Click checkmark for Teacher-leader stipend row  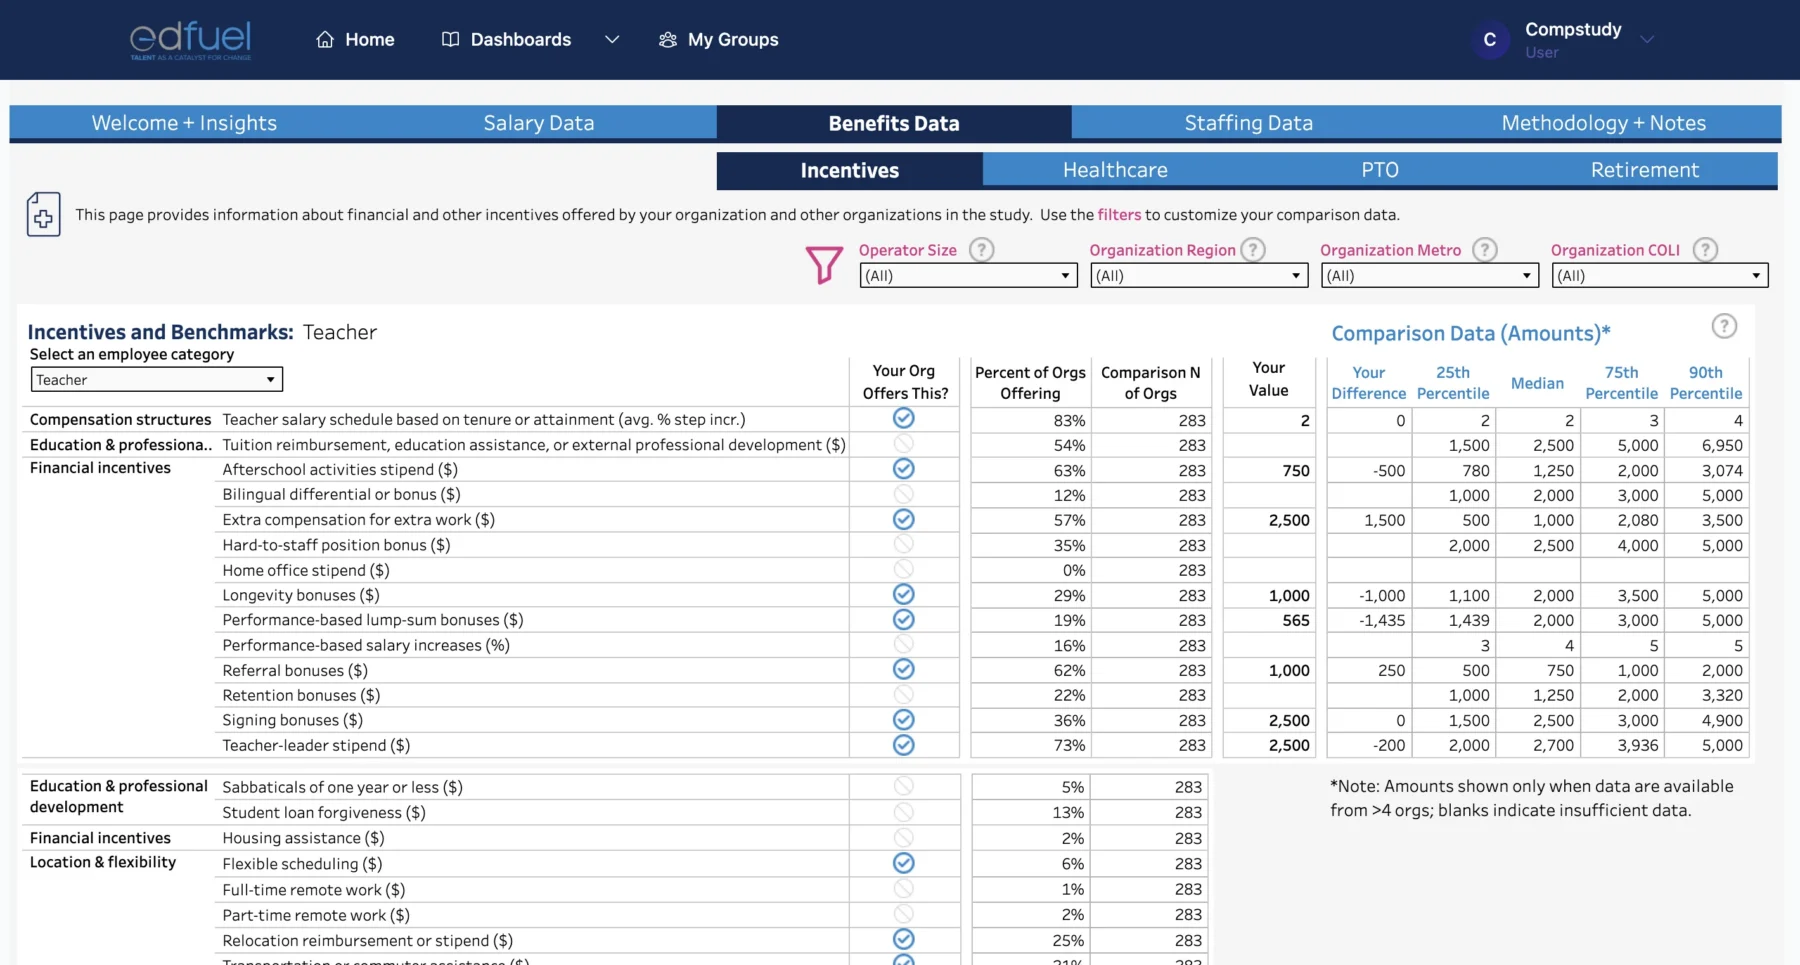click(903, 744)
